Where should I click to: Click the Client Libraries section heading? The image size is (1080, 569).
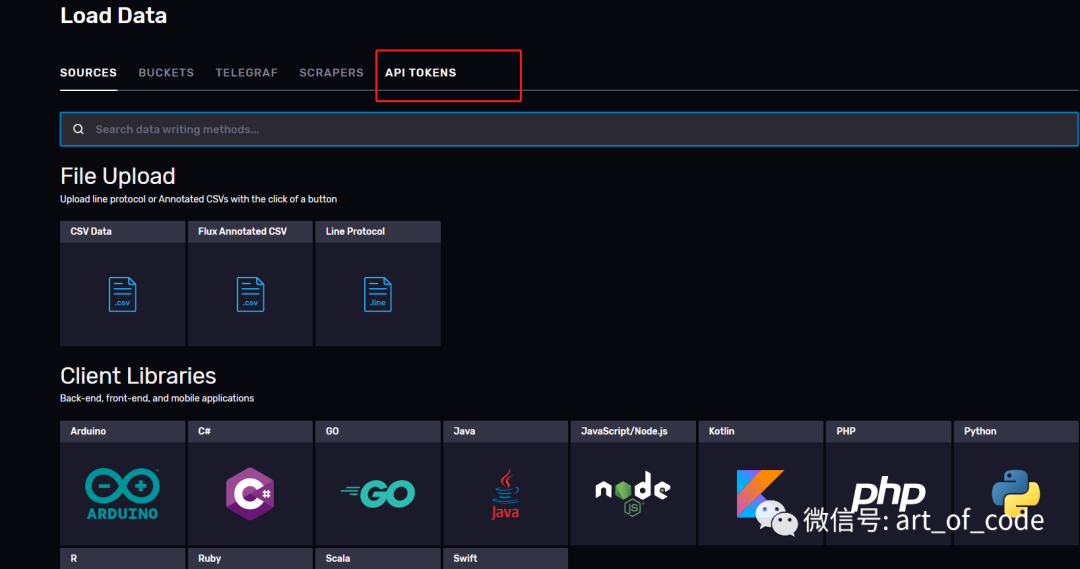[138, 375]
